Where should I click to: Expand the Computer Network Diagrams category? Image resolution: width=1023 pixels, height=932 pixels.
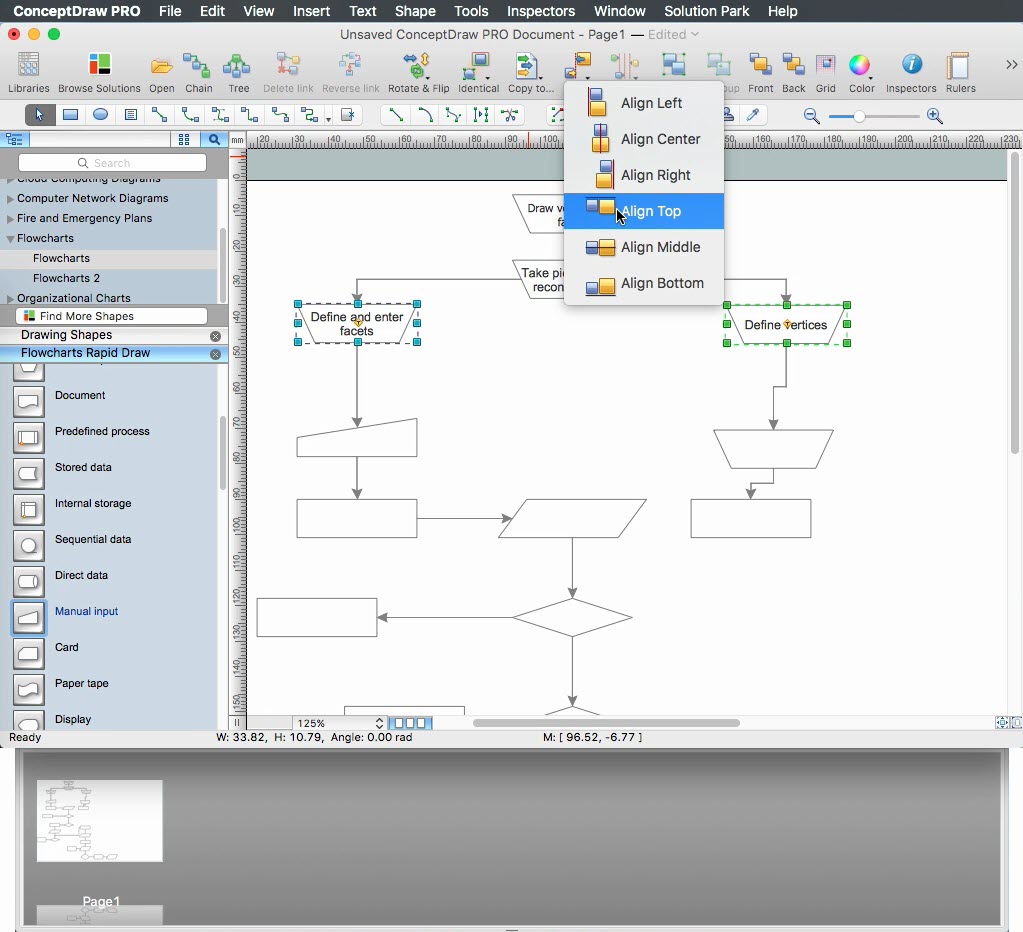click(10, 199)
